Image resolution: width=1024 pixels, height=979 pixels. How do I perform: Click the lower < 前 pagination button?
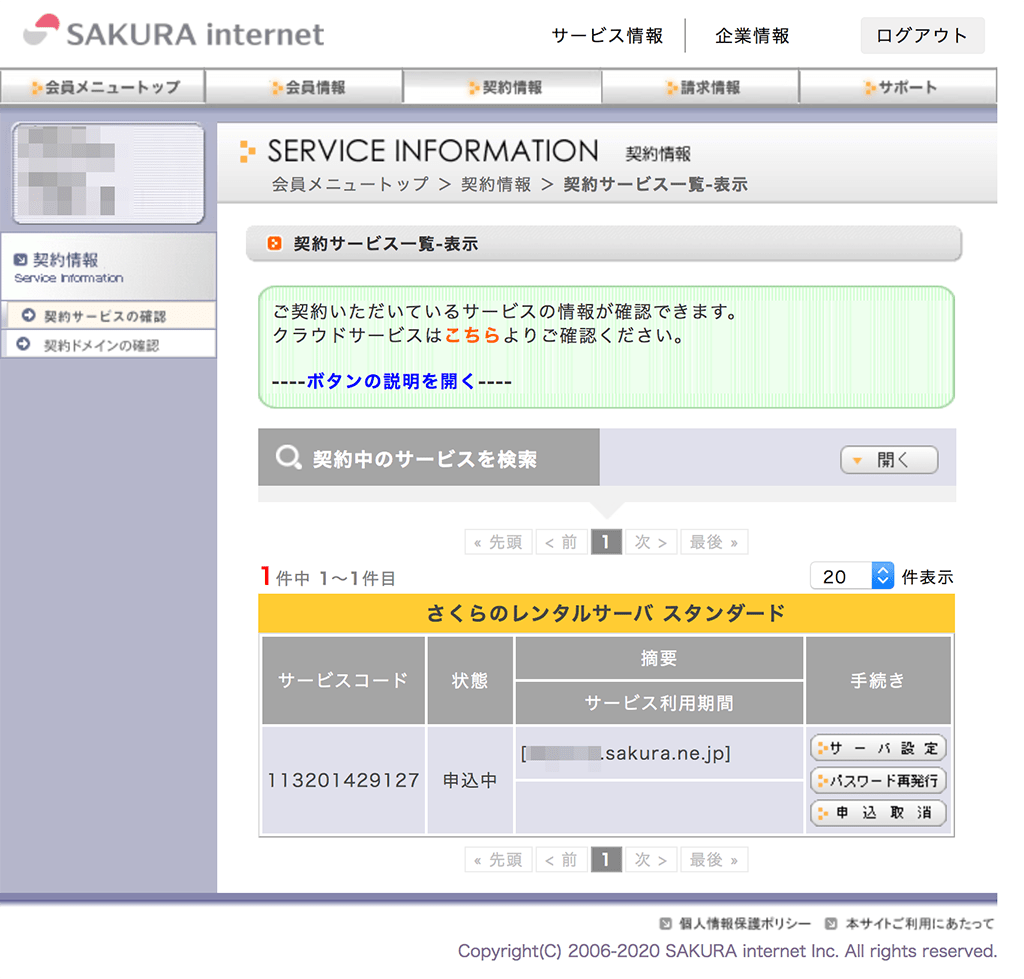click(x=561, y=859)
